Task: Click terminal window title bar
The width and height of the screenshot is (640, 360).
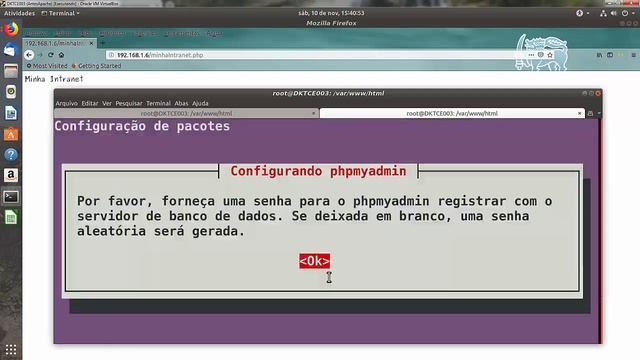Action: 328,93
